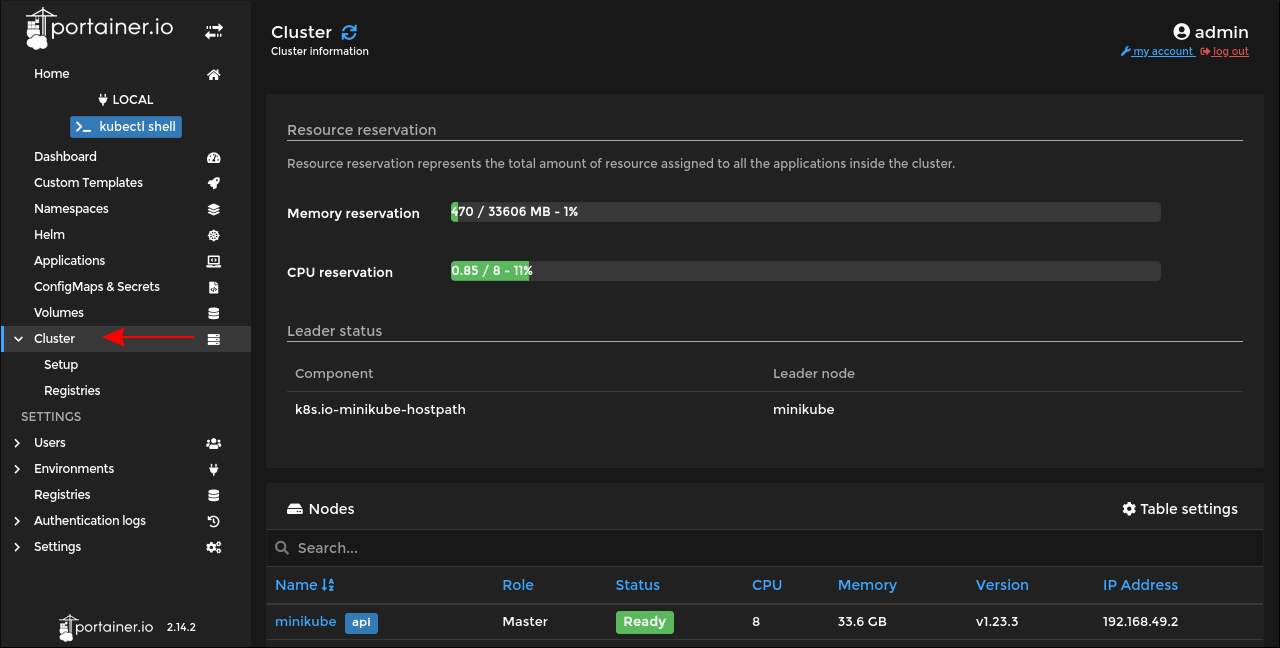Image resolution: width=1280 pixels, height=648 pixels.
Task: Sort nodes by the Status column
Action: pyautogui.click(x=638, y=585)
